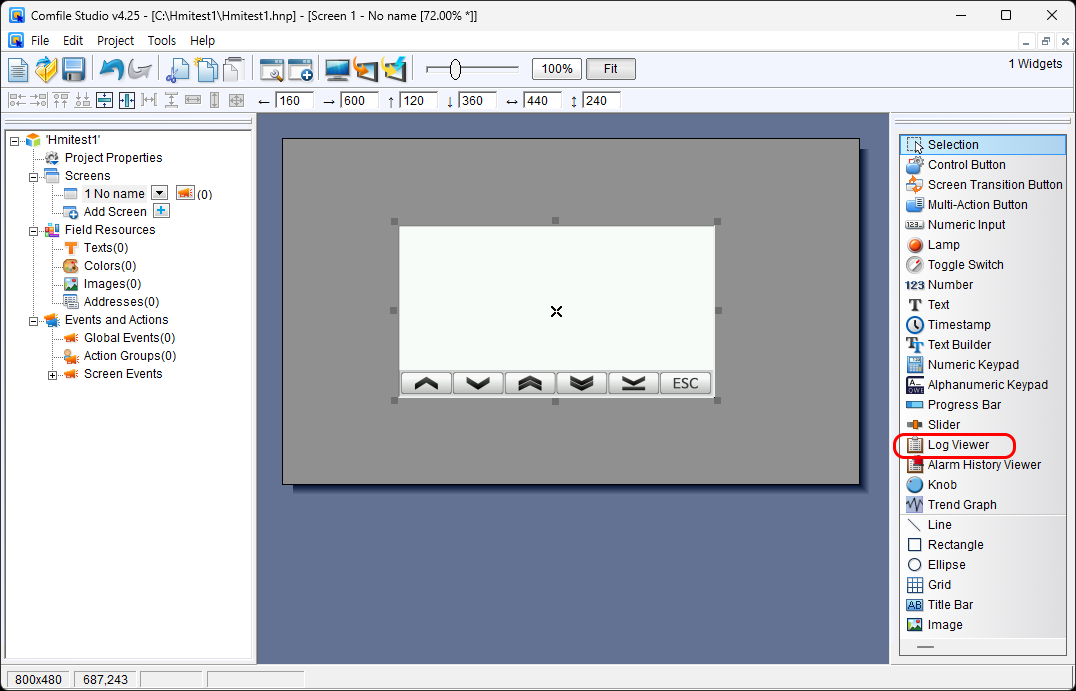Click the Cut scissors icon in the toolbar
1076x691 pixels.
pyautogui.click(x=178, y=69)
